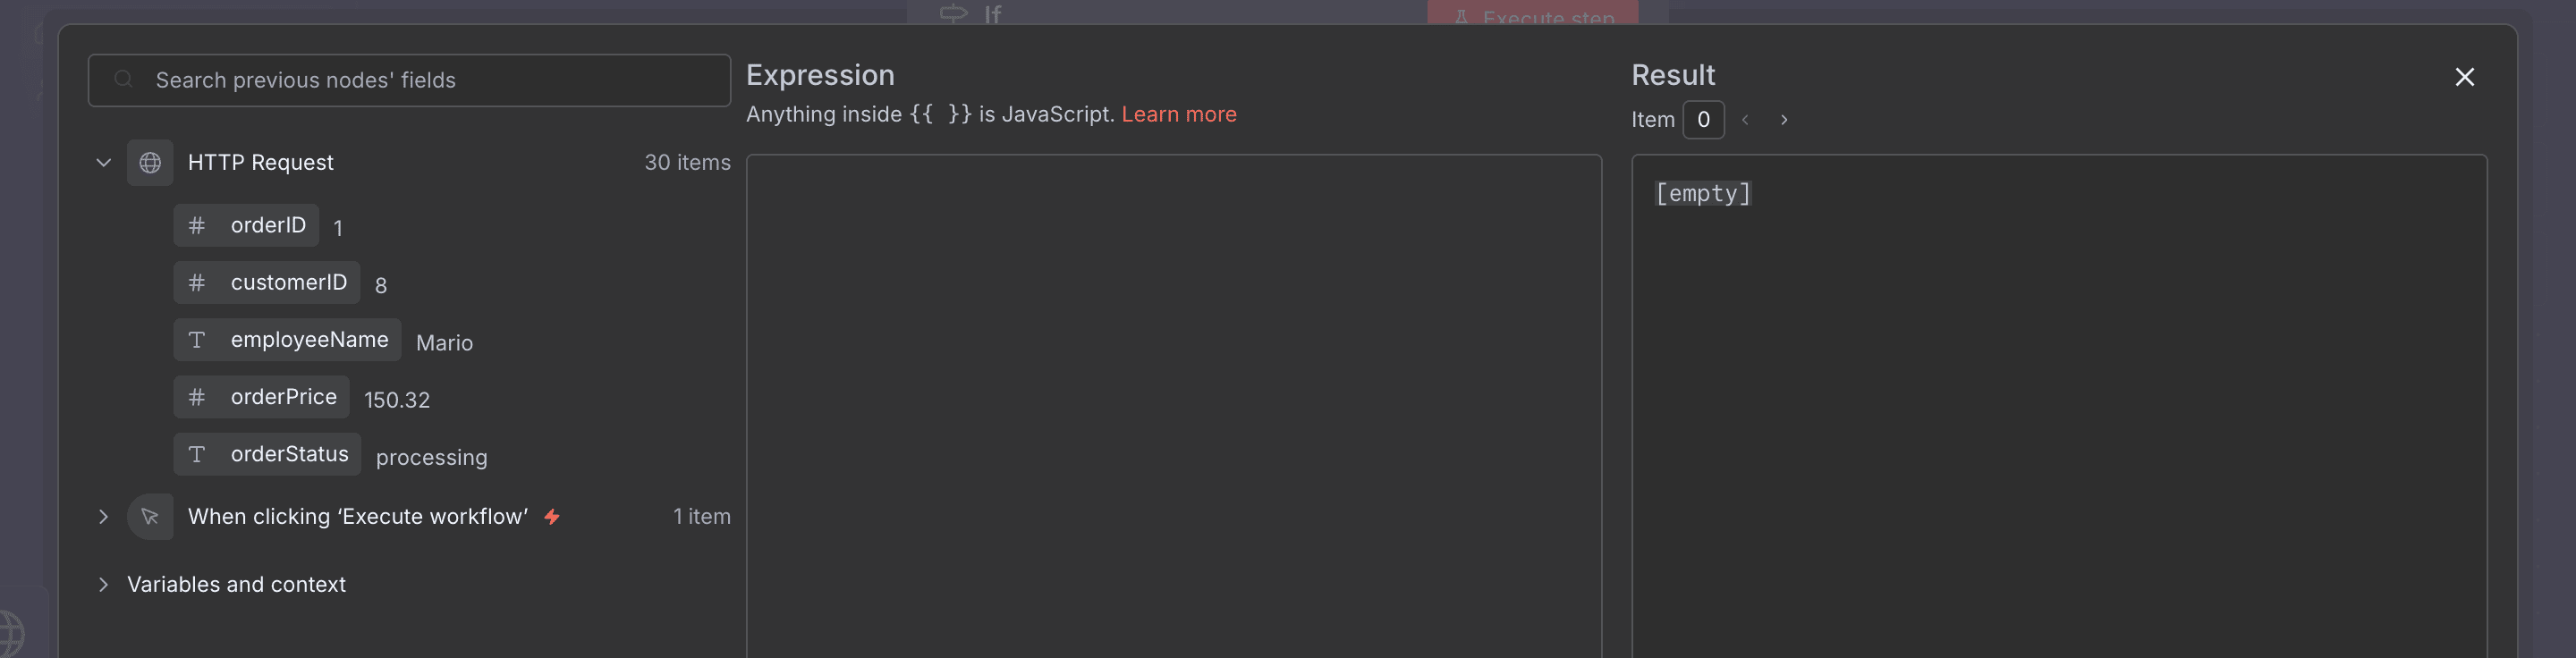
Task: Click the number type icon beside orderID
Action: pyautogui.click(x=197, y=226)
